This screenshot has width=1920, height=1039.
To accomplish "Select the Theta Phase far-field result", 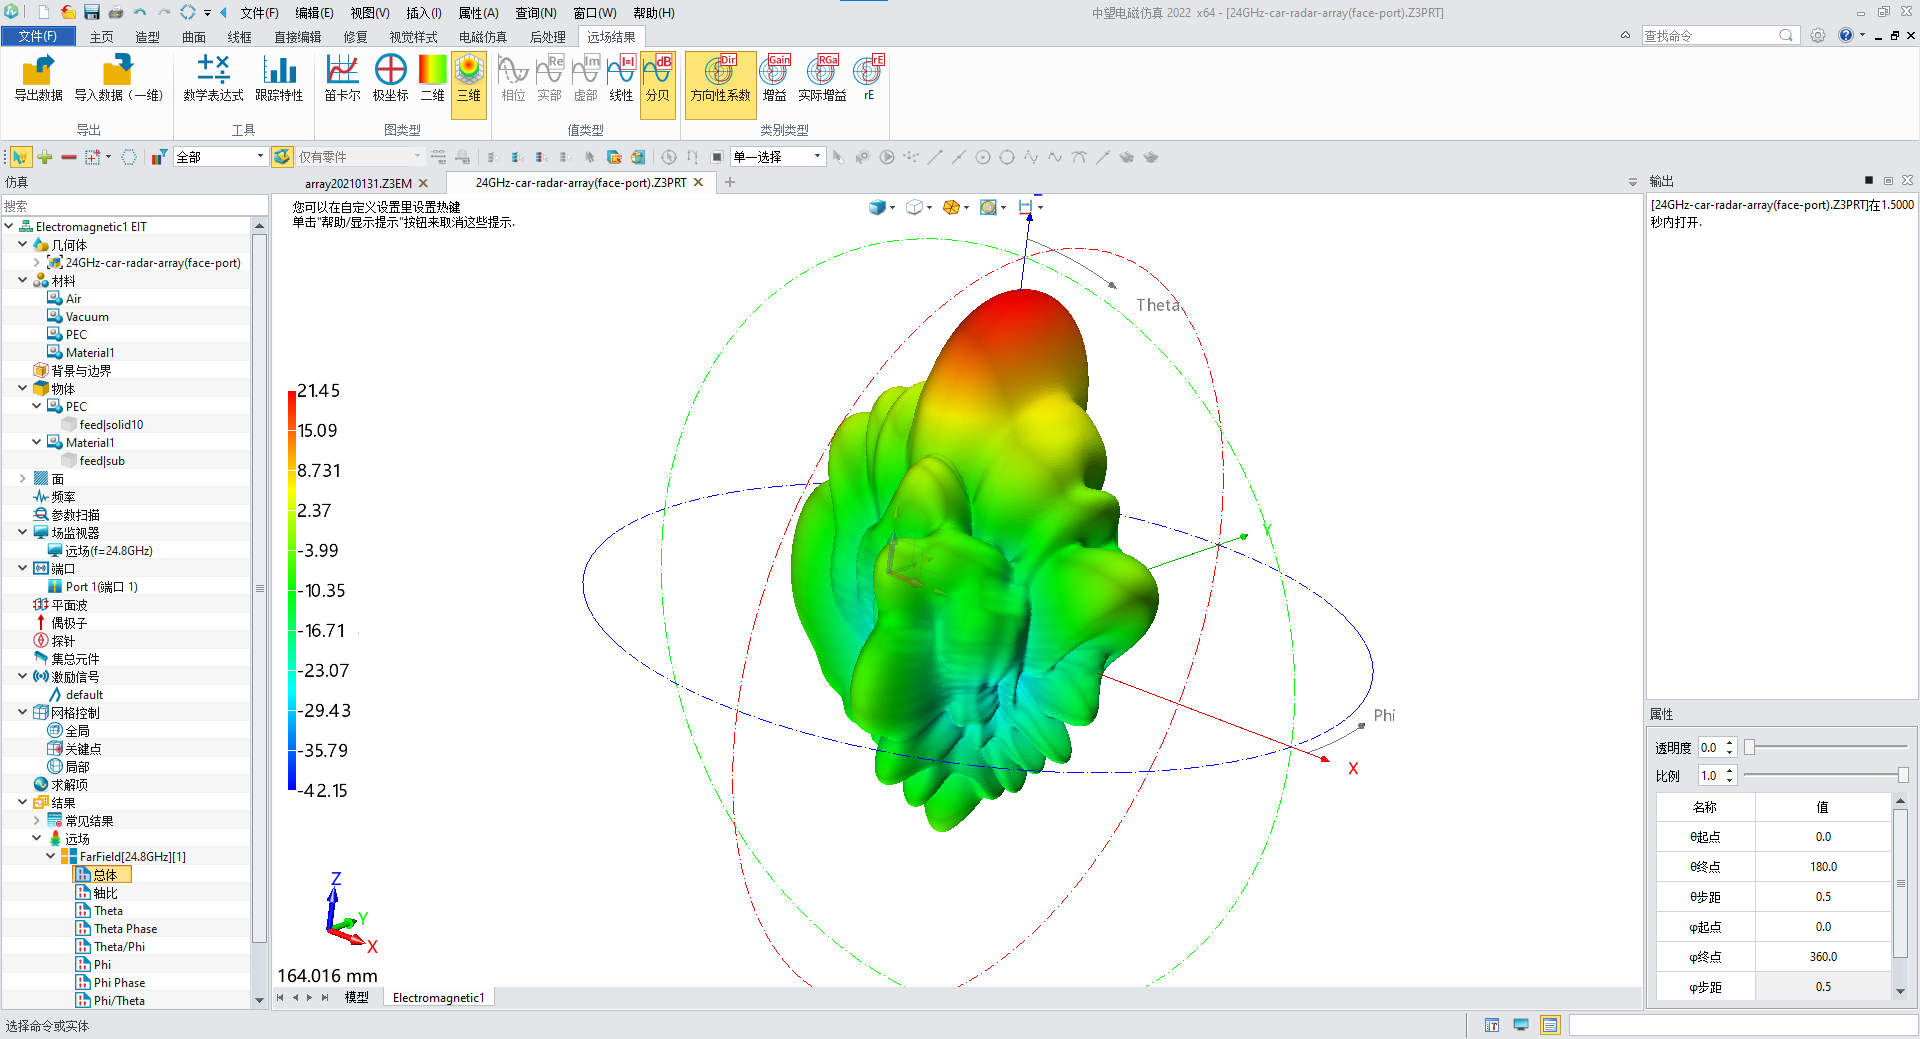I will tap(125, 929).
